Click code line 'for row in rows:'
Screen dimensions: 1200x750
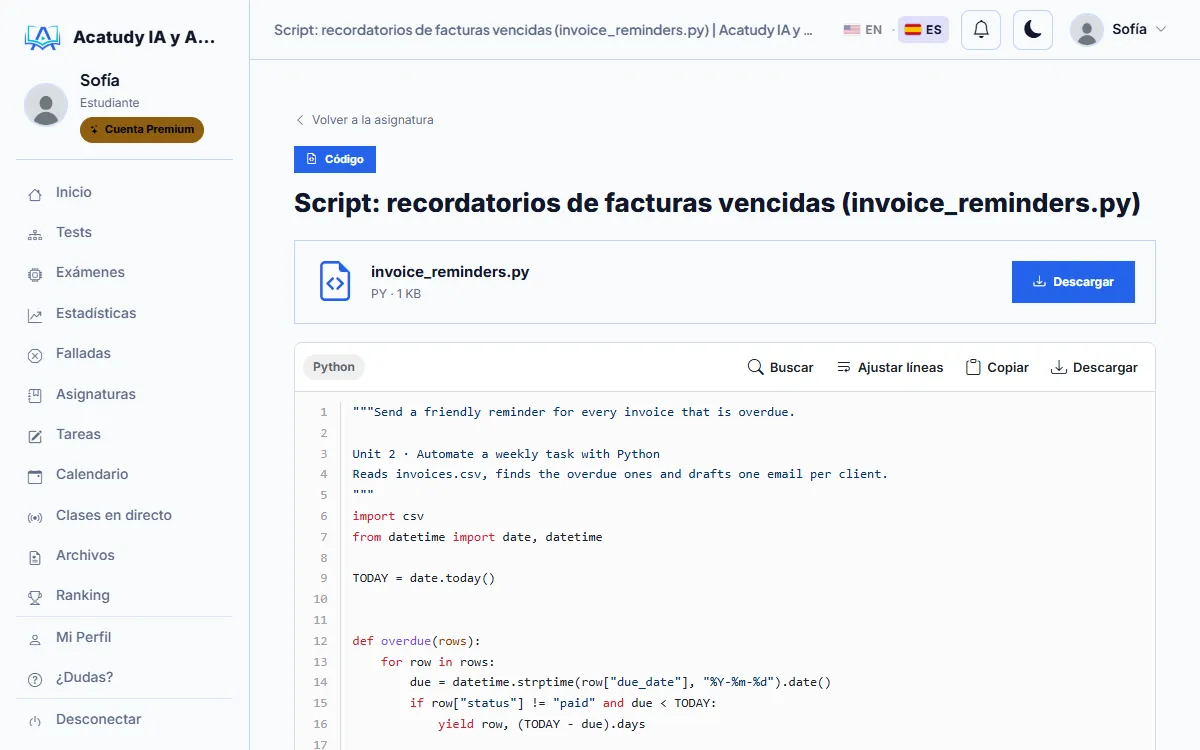click(438, 662)
